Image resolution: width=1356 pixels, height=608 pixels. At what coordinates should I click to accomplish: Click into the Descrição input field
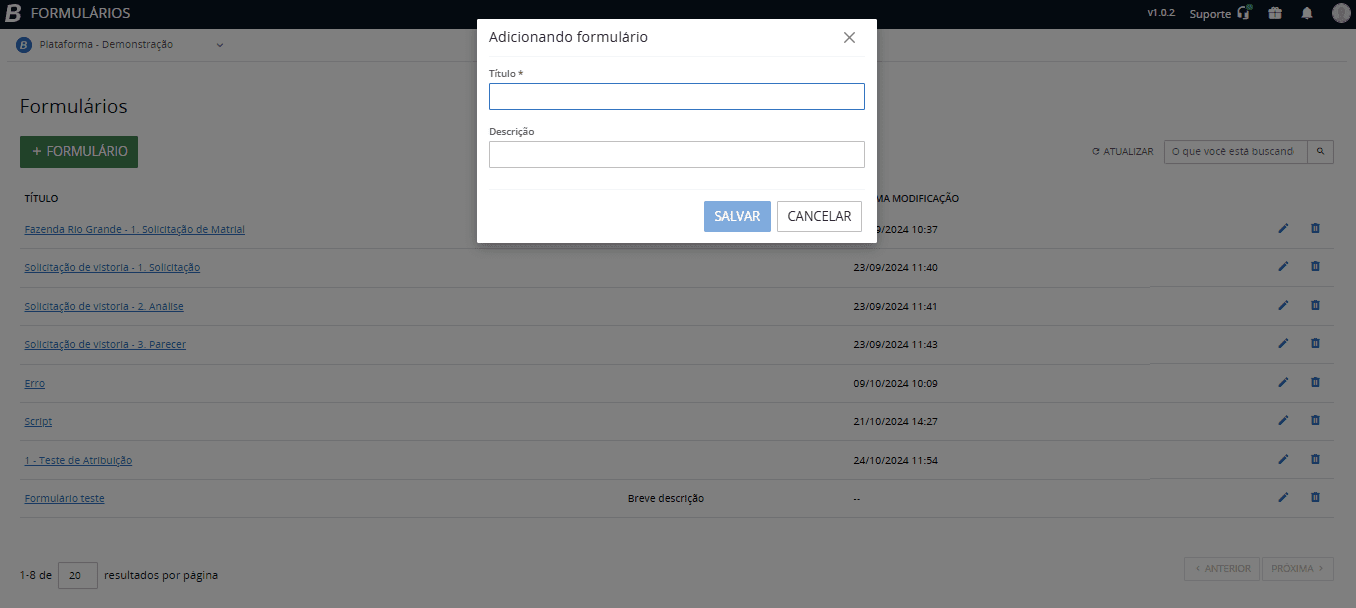(x=676, y=154)
